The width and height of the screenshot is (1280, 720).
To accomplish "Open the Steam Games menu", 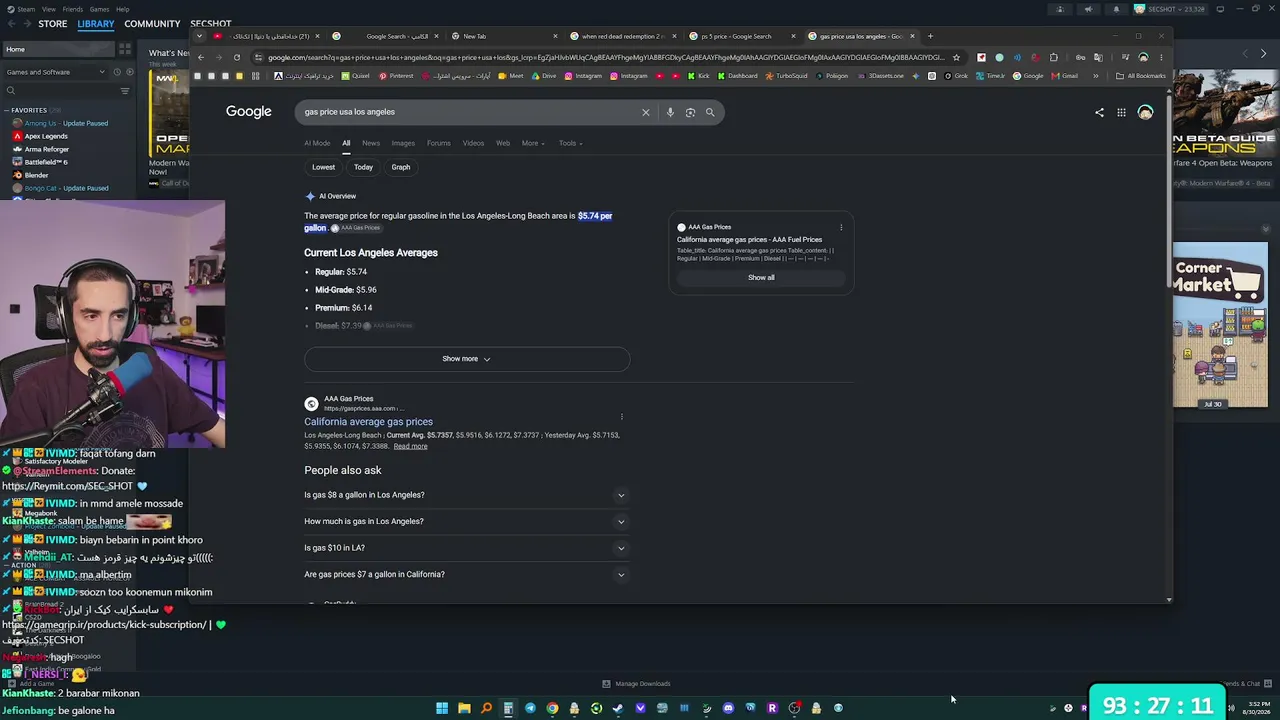I will (99, 9).
